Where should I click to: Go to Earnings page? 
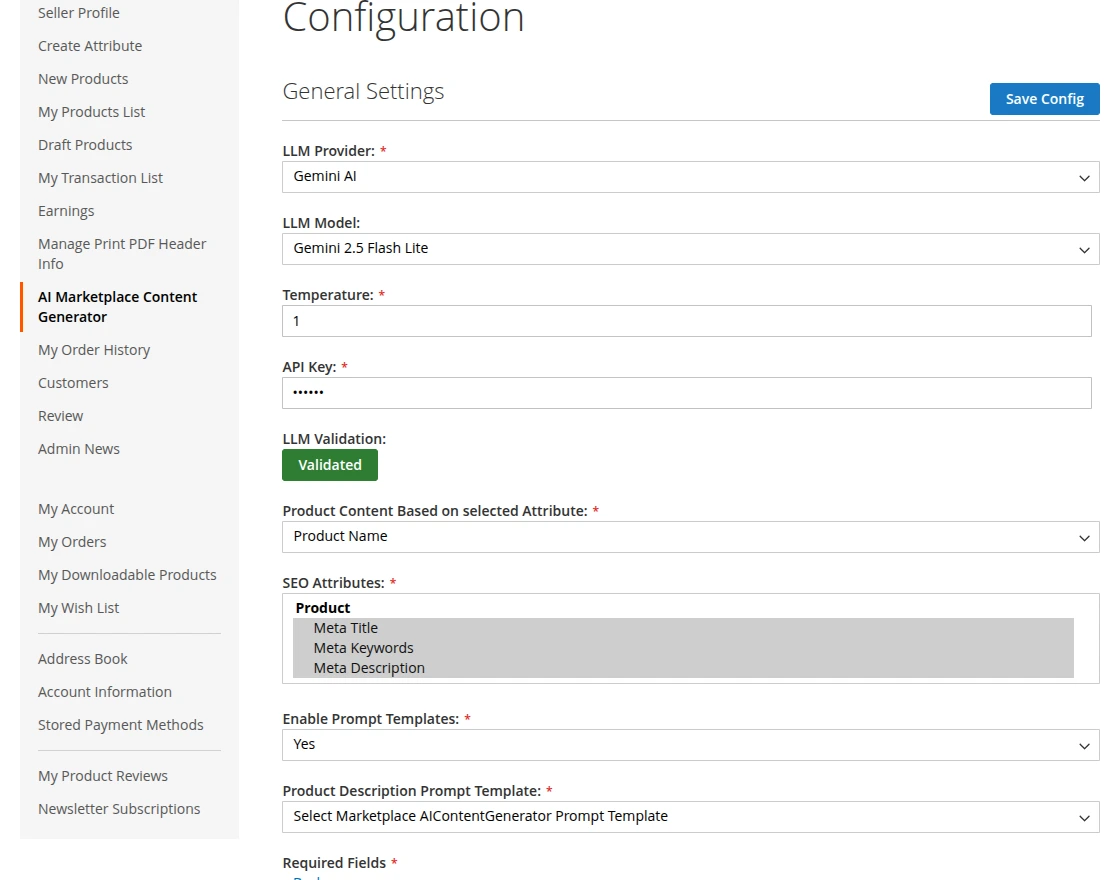(66, 211)
